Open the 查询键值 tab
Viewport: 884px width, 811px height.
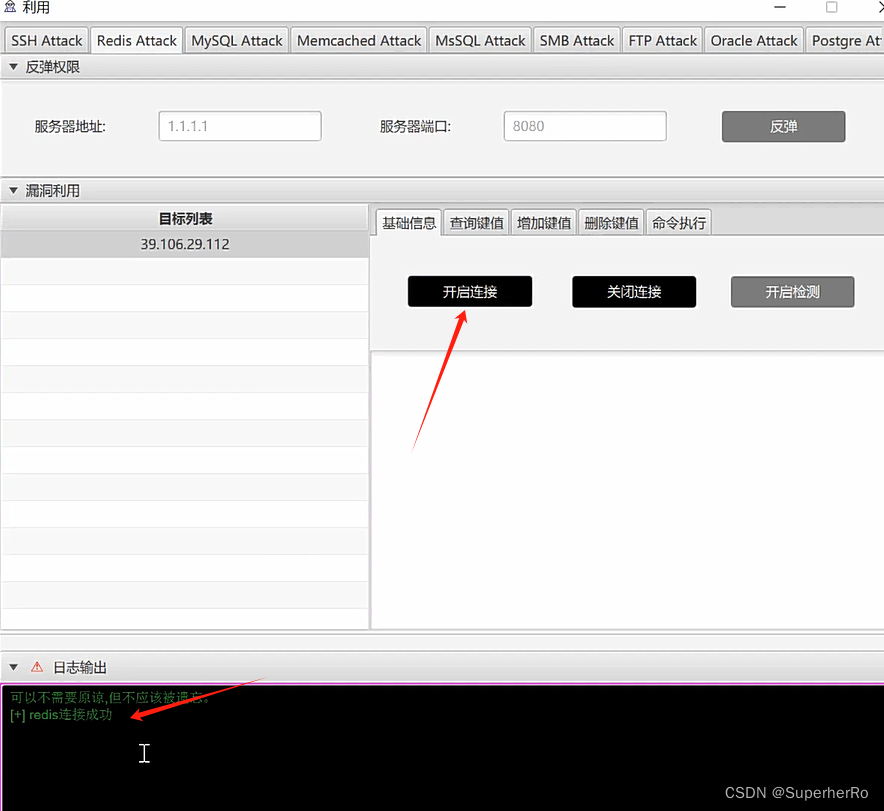pyautogui.click(x=476, y=223)
